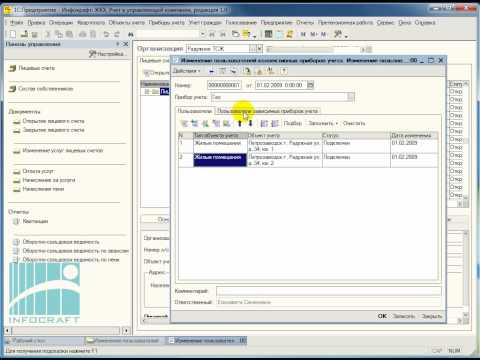The width and height of the screenshot is (480, 360).
Task: Click the tools settings icon in main toolbar
Action: [x=338, y=34]
